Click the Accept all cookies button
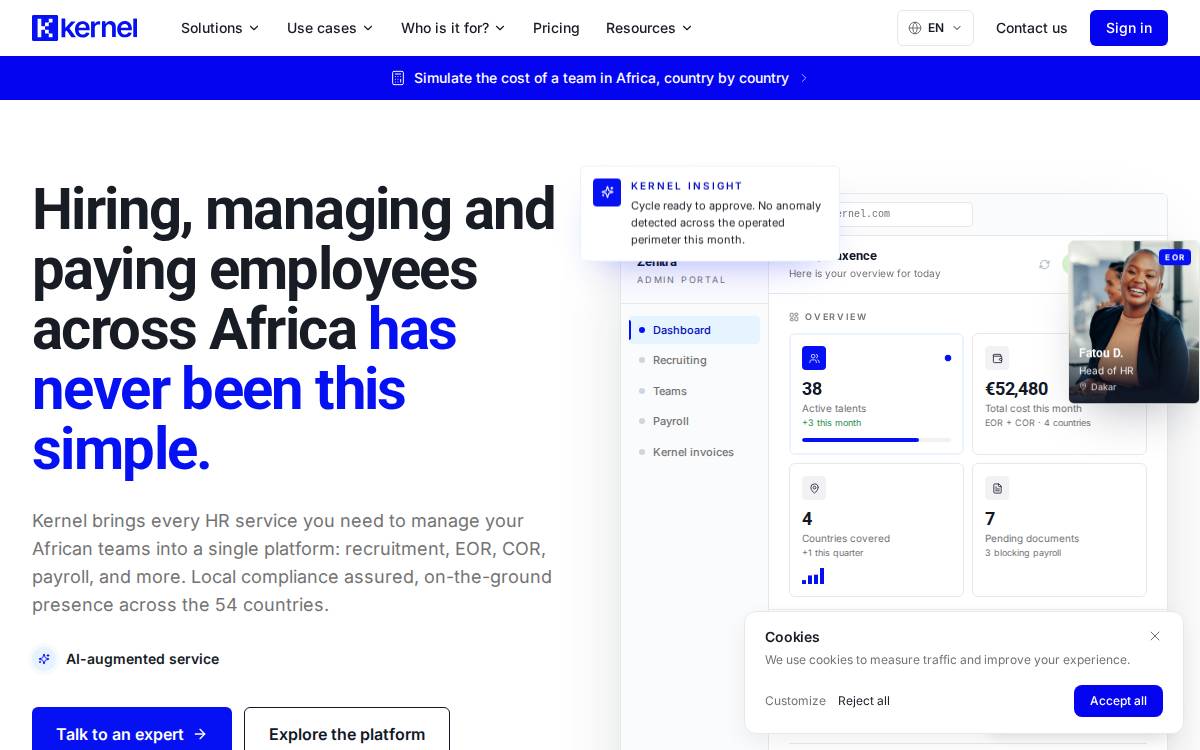1200x750 pixels. pyautogui.click(x=1118, y=701)
